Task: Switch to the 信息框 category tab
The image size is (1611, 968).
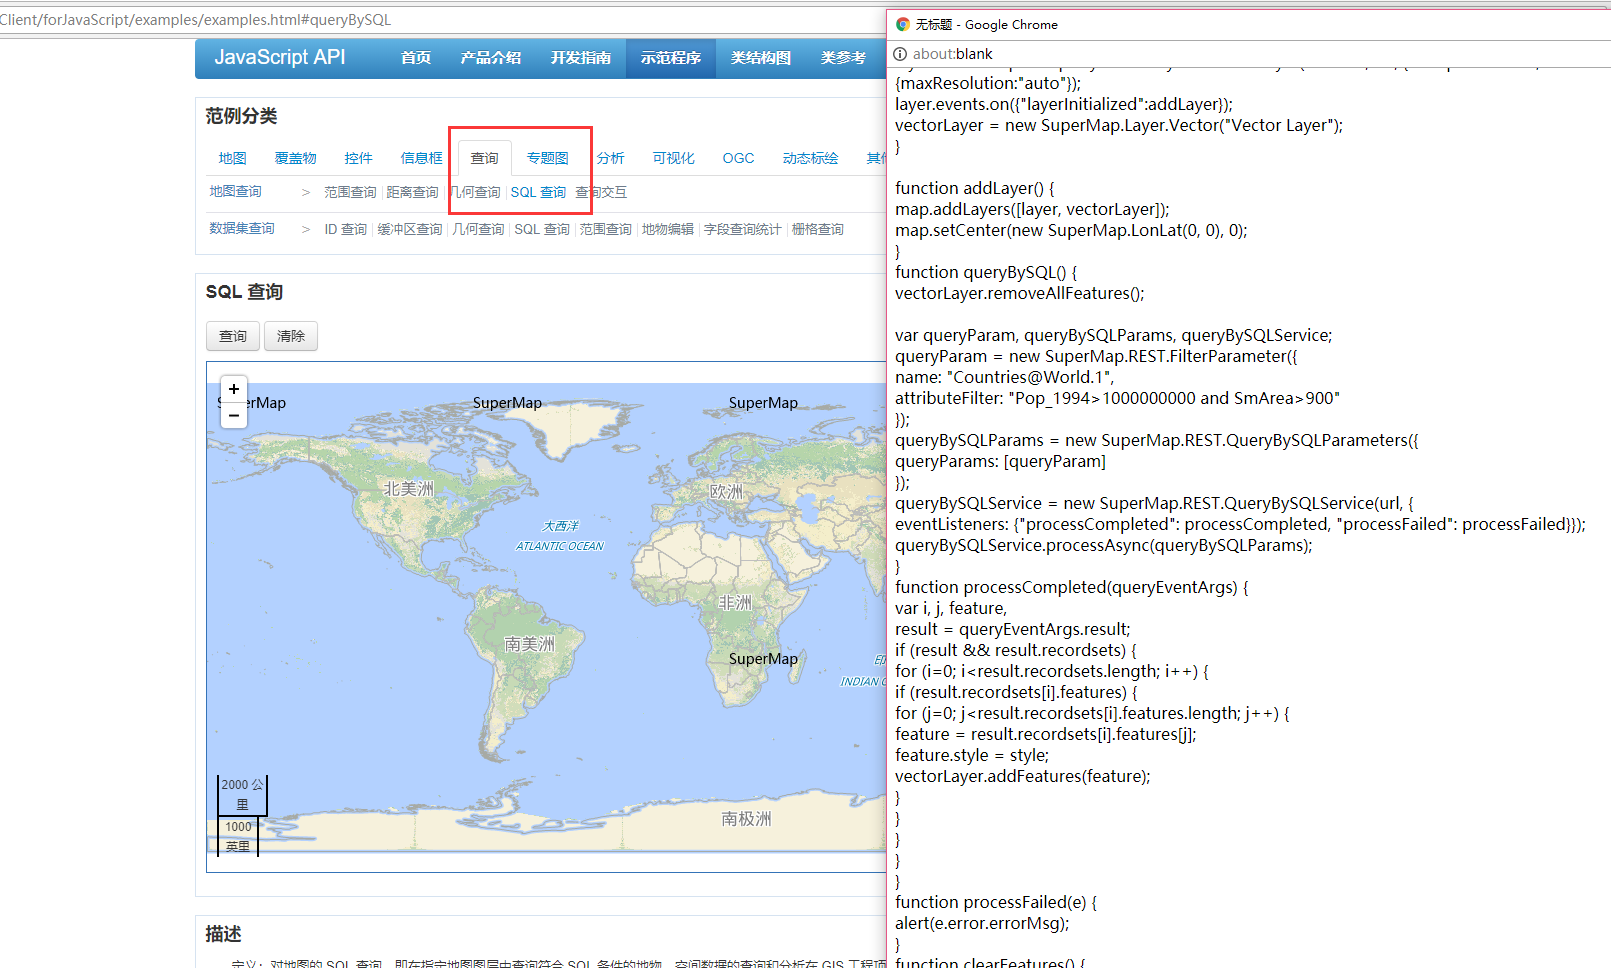Action: click(421, 158)
